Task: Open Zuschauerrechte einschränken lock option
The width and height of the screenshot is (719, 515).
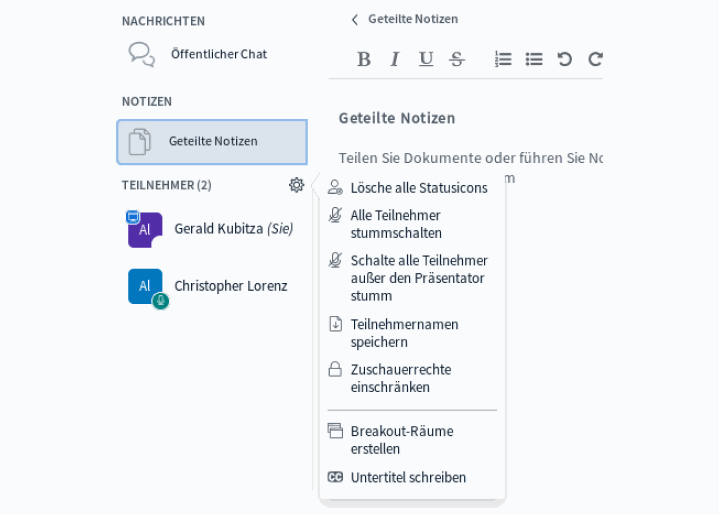Action: 400,378
